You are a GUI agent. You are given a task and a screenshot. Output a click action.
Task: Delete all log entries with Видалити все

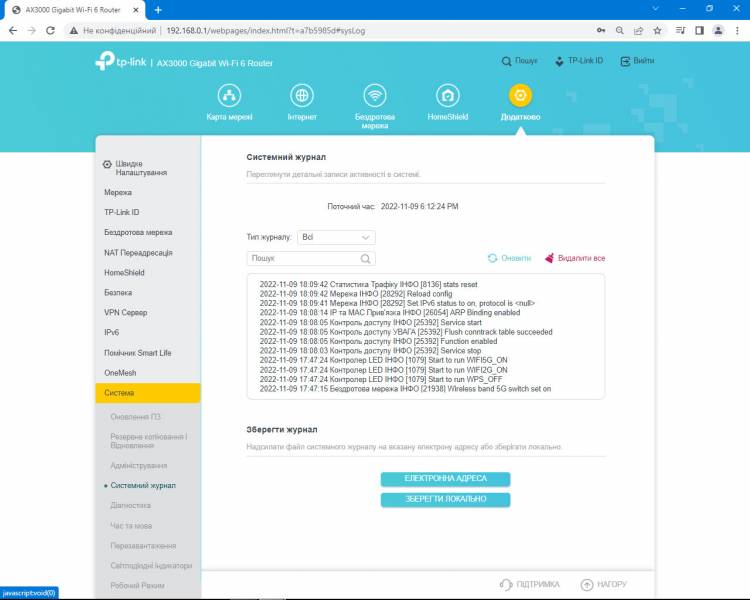pyautogui.click(x=574, y=258)
